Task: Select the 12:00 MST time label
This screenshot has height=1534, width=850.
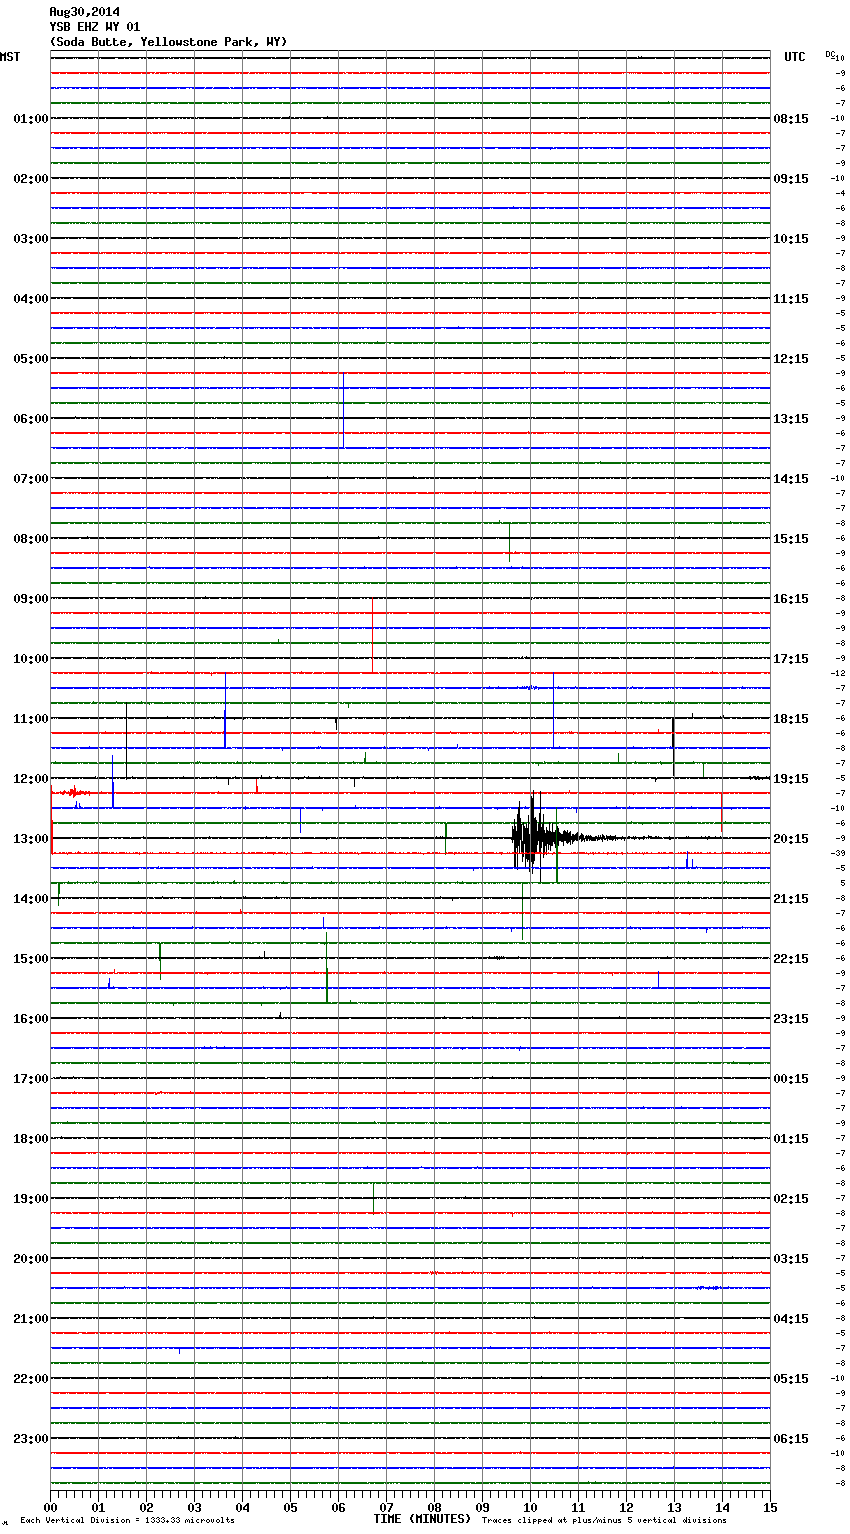Action: point(30,779)
